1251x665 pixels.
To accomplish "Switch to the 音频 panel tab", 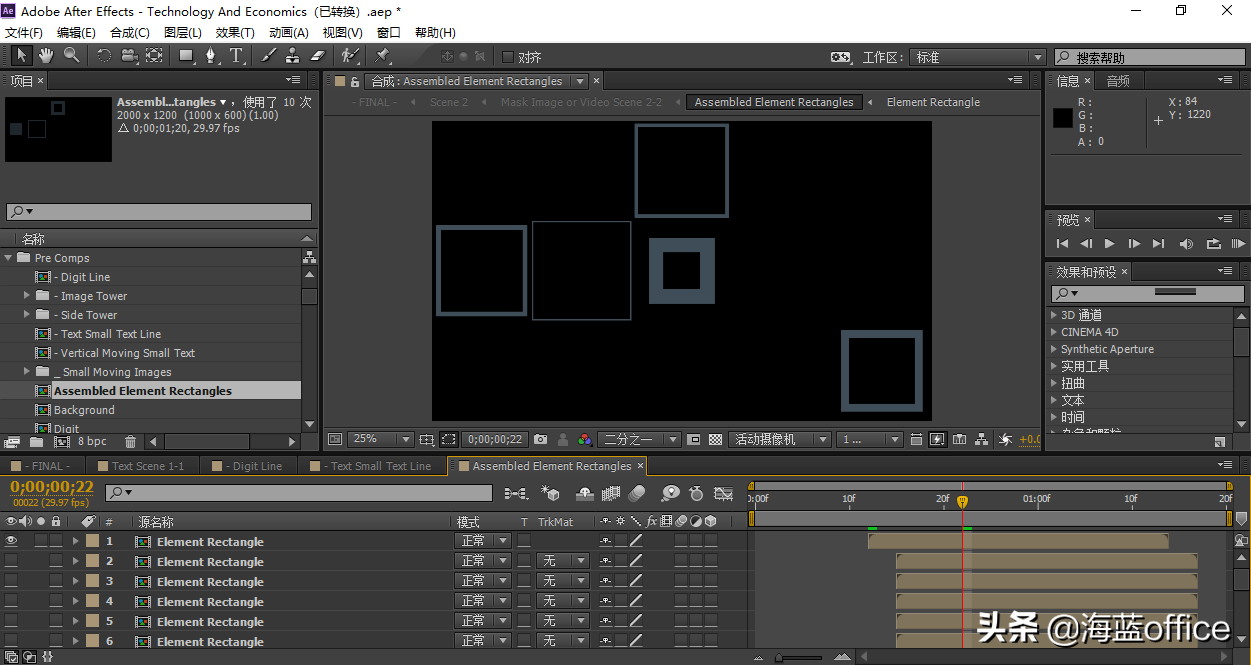I will point(1118,81).
